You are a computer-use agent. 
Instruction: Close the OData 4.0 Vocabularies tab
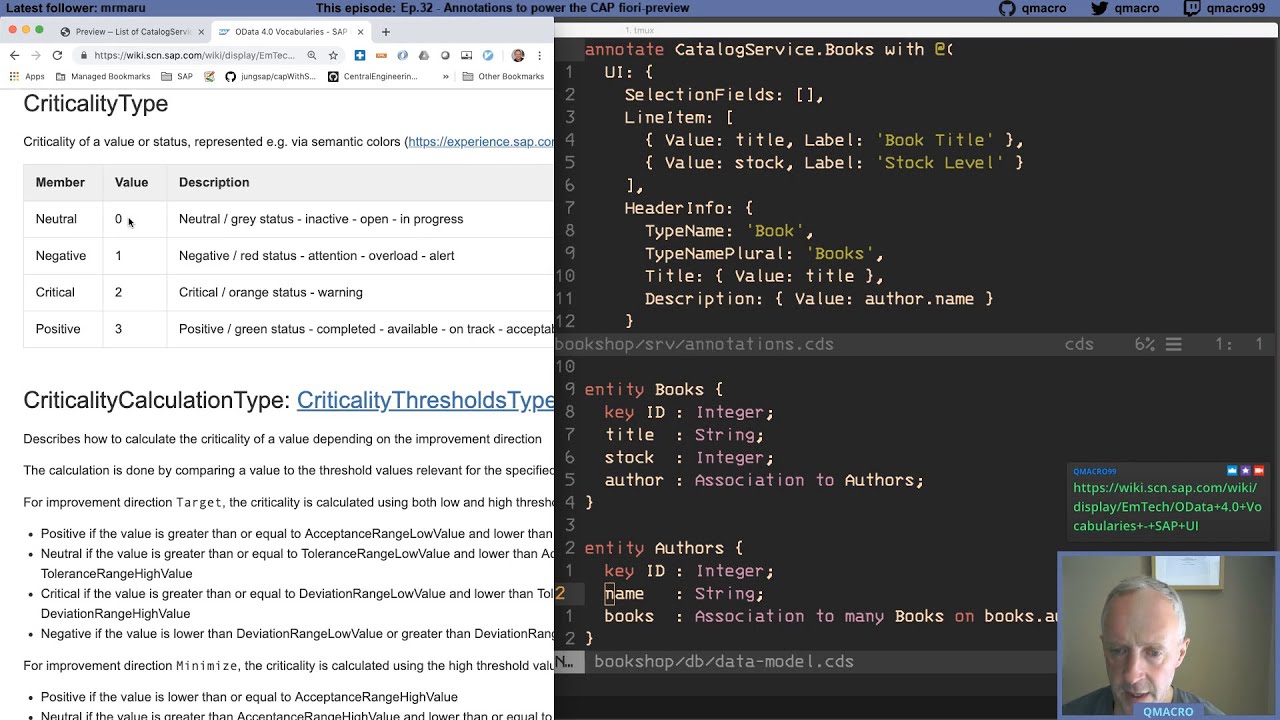(x=361, y=32)
